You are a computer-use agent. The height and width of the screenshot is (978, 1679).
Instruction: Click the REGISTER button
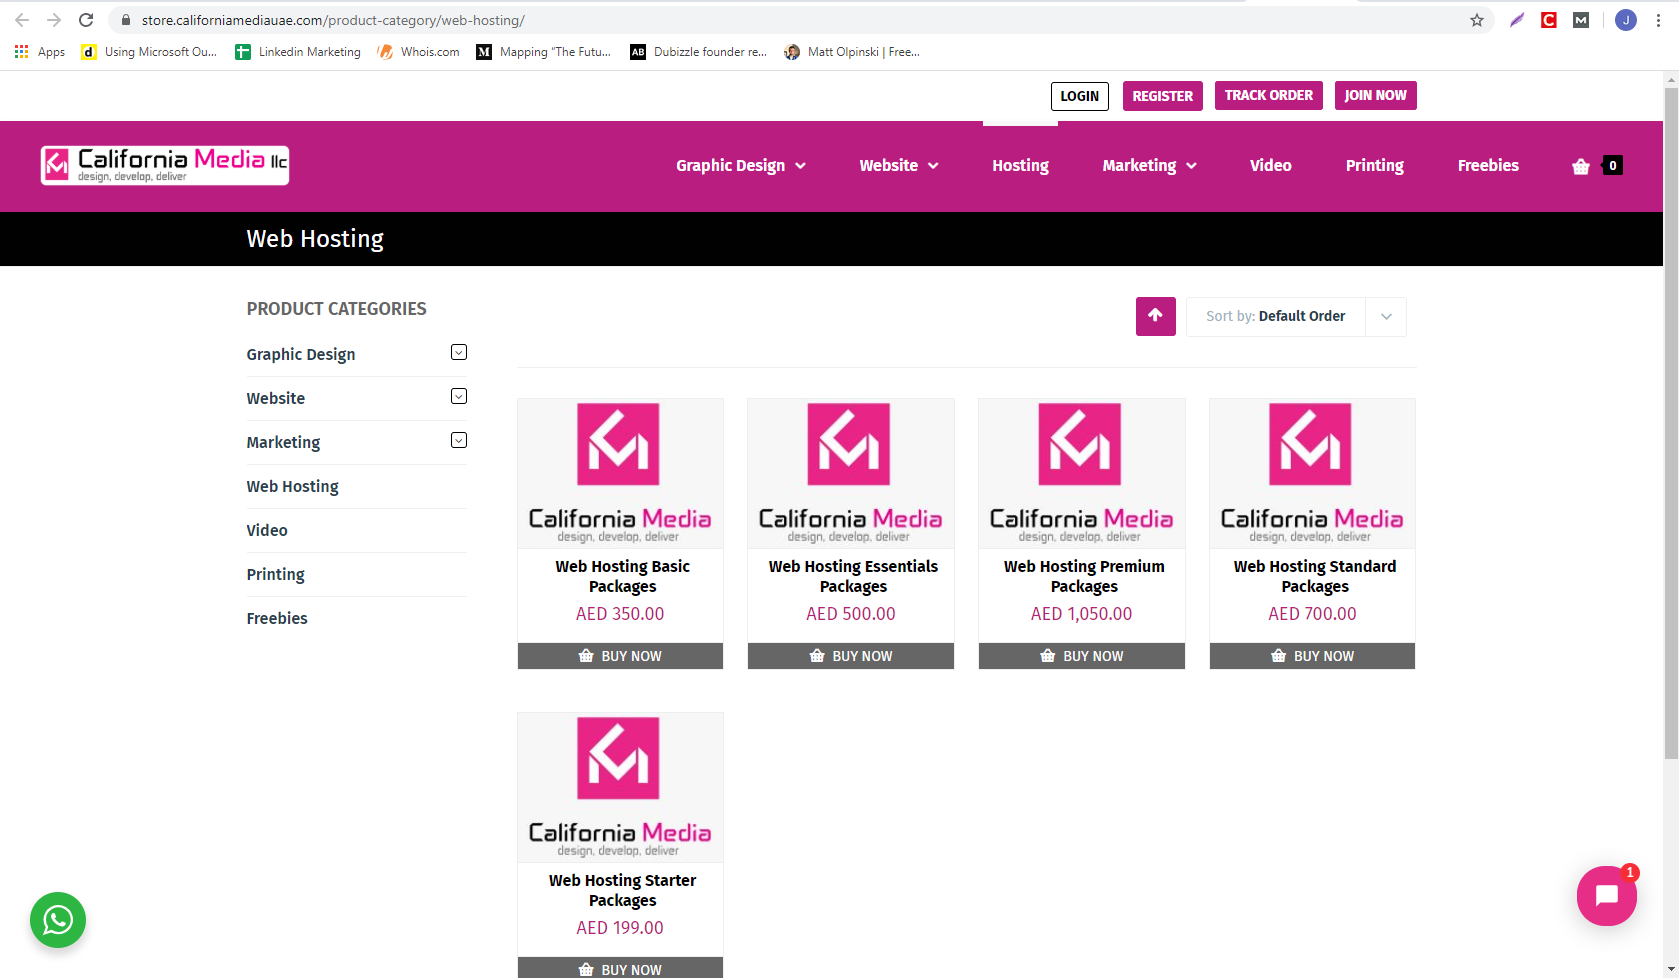tap(1163, 96)
